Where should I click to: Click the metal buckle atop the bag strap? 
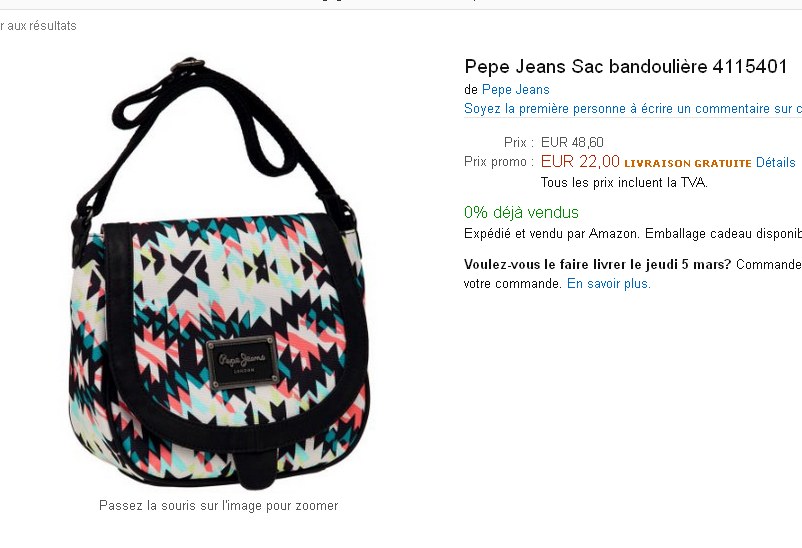(x=188, y=65)
